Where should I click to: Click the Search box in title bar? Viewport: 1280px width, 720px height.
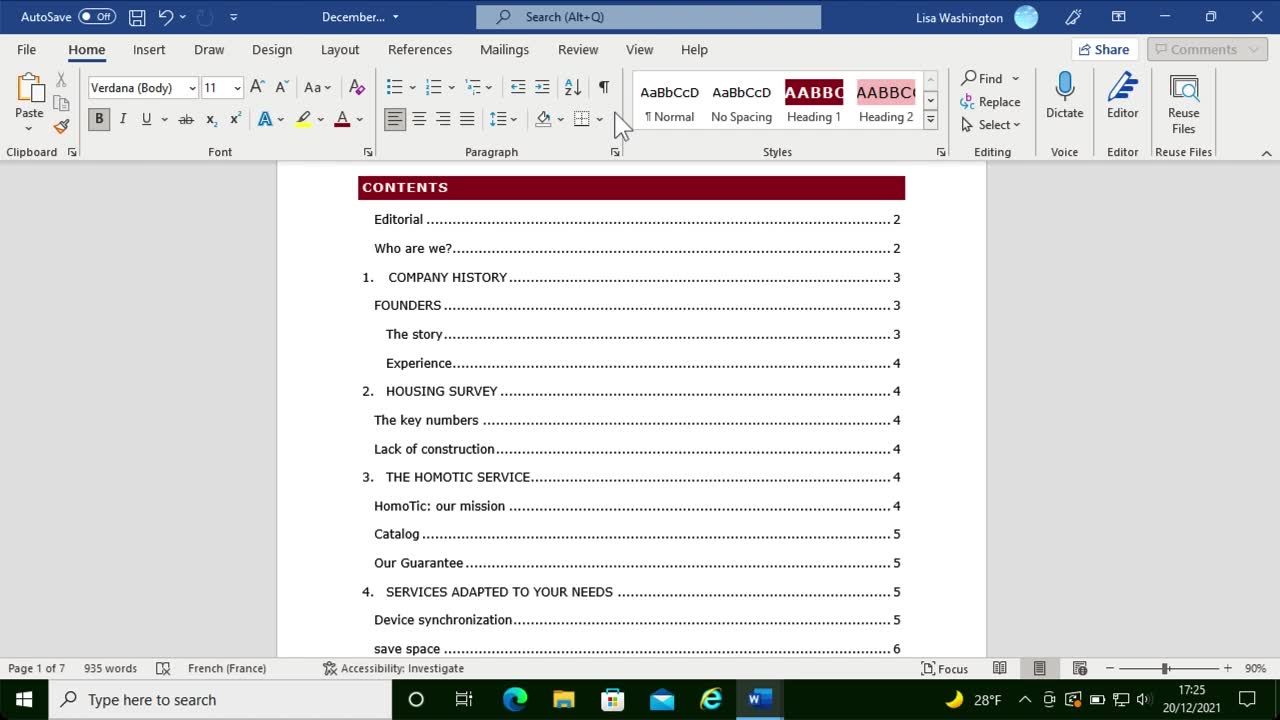coord(648,17)
